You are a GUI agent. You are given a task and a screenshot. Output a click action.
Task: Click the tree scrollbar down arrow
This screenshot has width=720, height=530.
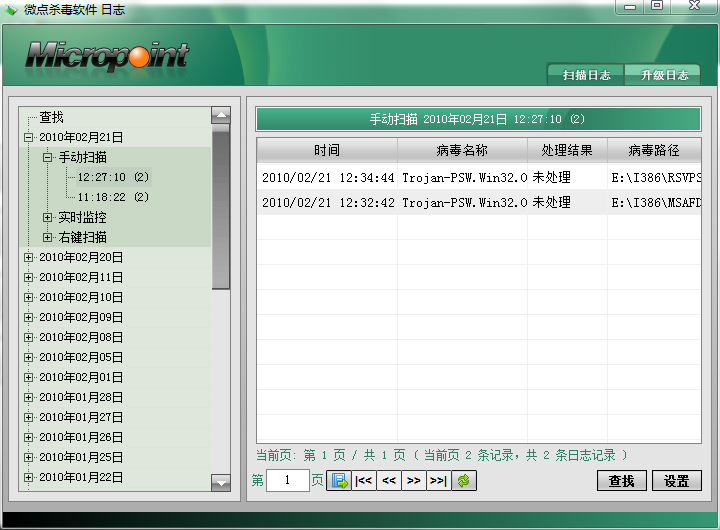pyautogui.click(x=221, y=483)
